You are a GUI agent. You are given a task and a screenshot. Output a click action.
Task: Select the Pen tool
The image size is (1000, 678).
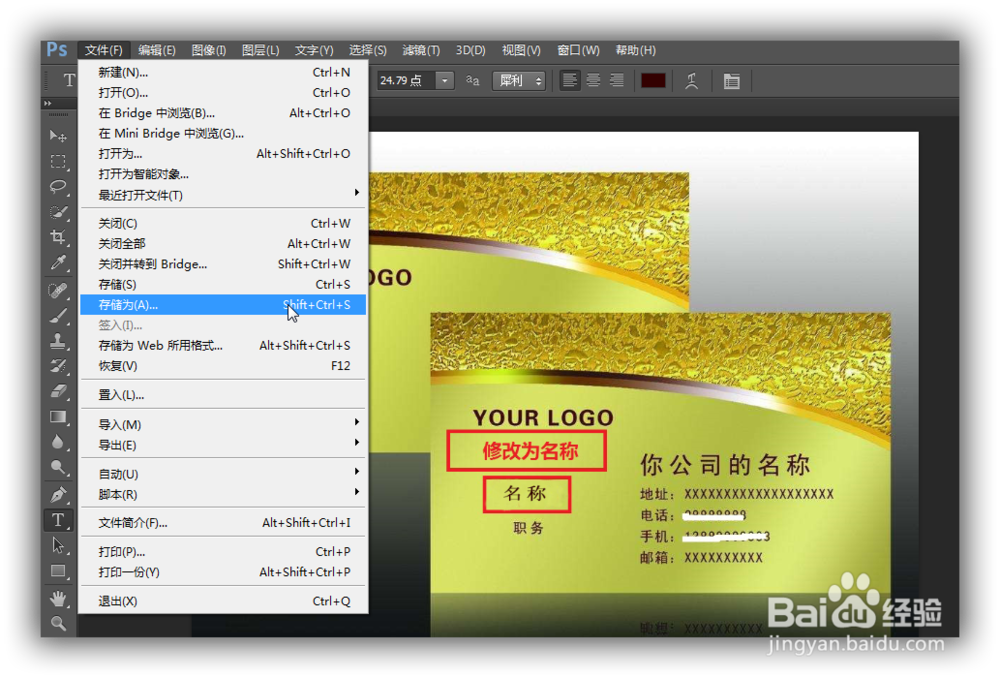(58, 494)
